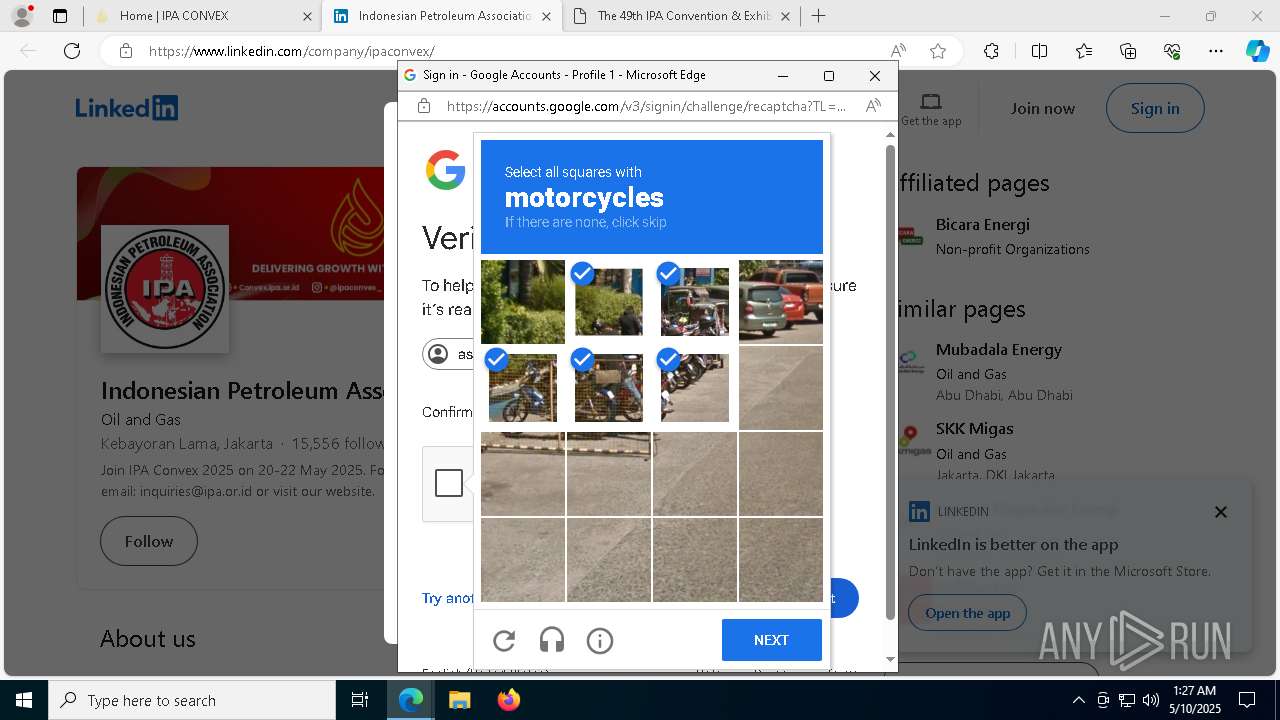The image size is (1280, 720).
Task: Click the IPA company logo image
Action: [165, 289]
